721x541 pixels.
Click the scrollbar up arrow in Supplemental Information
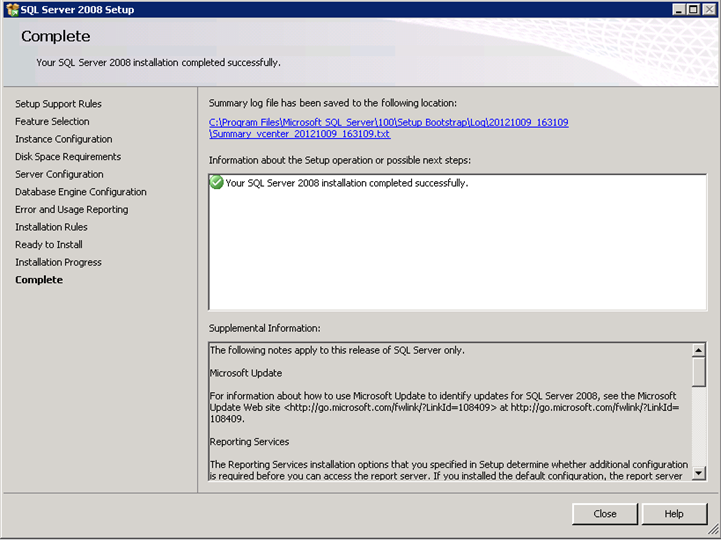pyautogui.click(x=698, y=350)
